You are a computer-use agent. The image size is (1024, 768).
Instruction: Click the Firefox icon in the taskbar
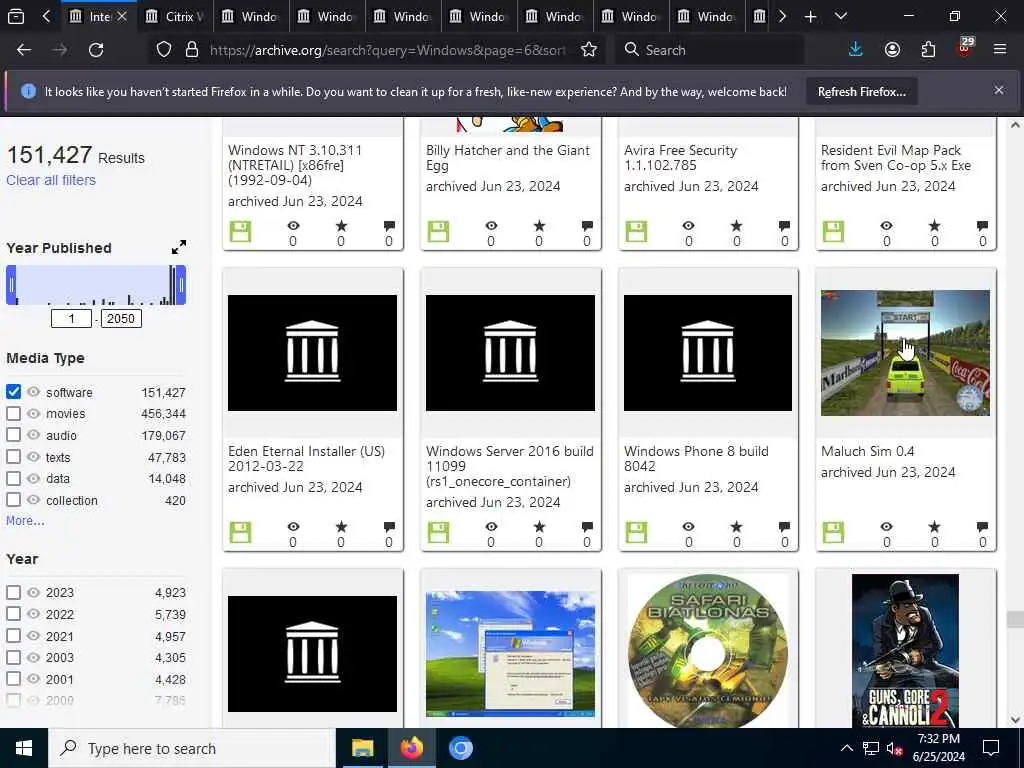pyautogui.click(x=411, y=748)
